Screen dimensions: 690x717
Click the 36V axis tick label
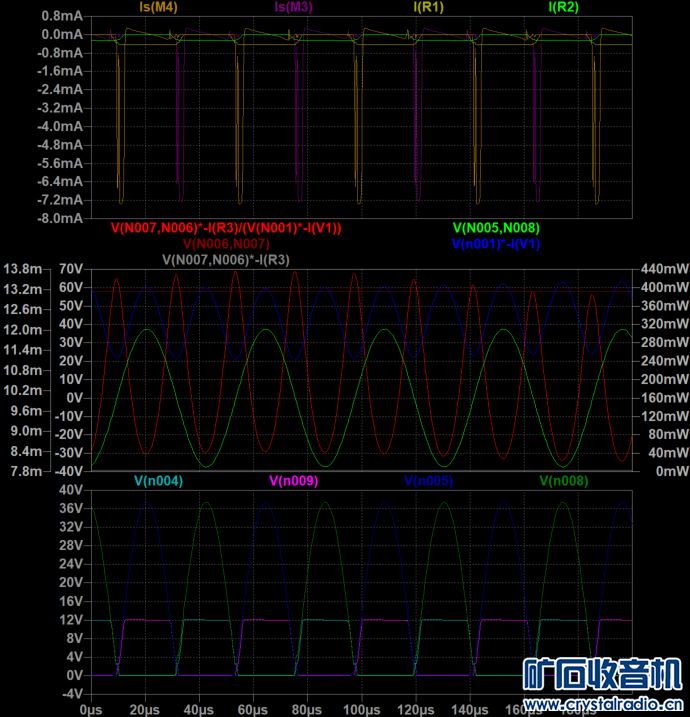pos(71,508)
